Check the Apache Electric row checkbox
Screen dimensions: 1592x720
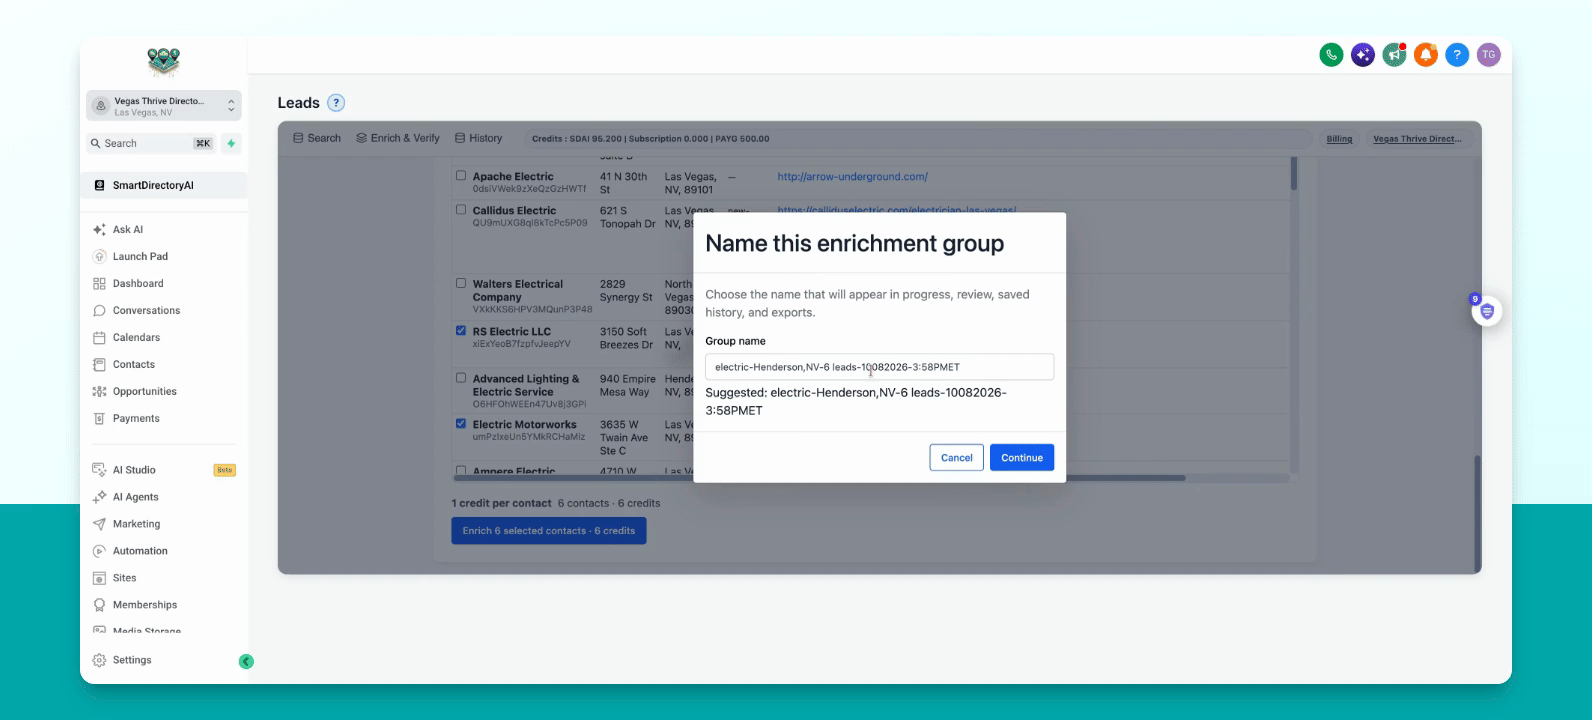[x=461, y=176]
